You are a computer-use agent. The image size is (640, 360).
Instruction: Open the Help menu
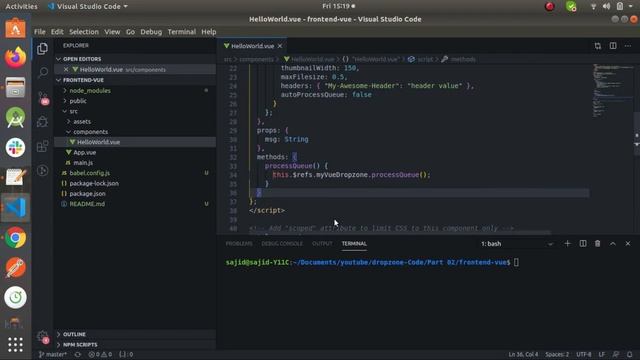[x=209, y=32]
